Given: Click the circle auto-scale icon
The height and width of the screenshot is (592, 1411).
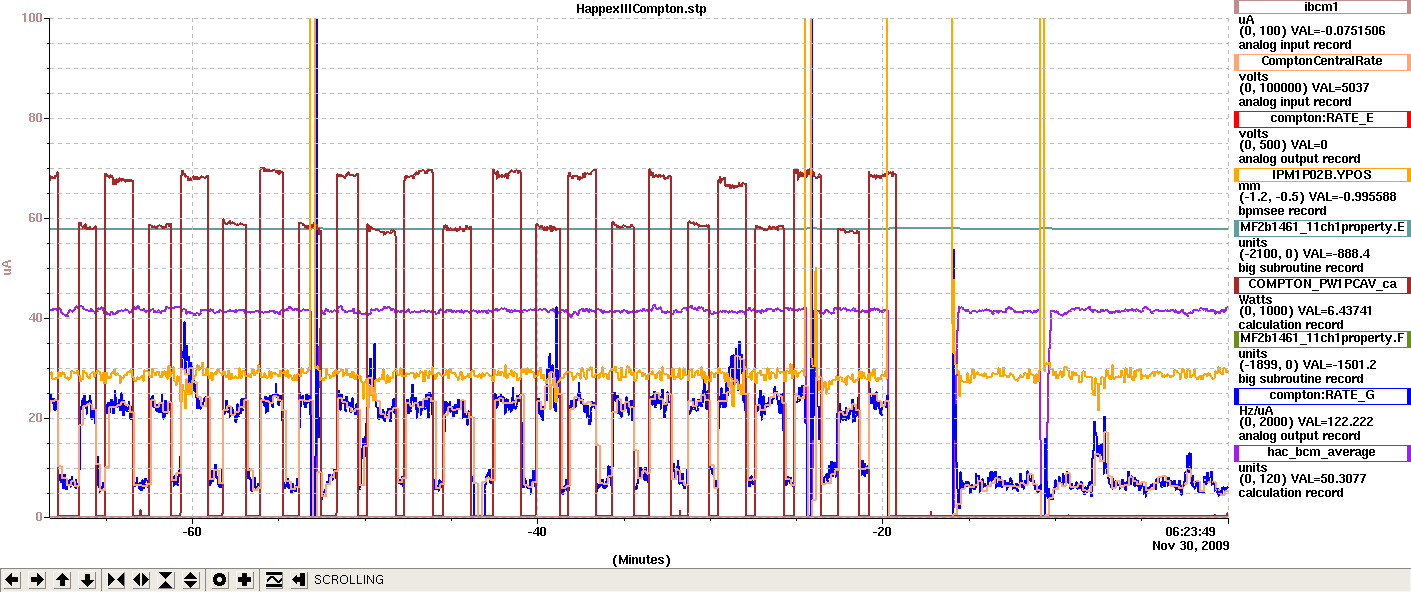Looking at the screenshot, I should coord(220,580).
